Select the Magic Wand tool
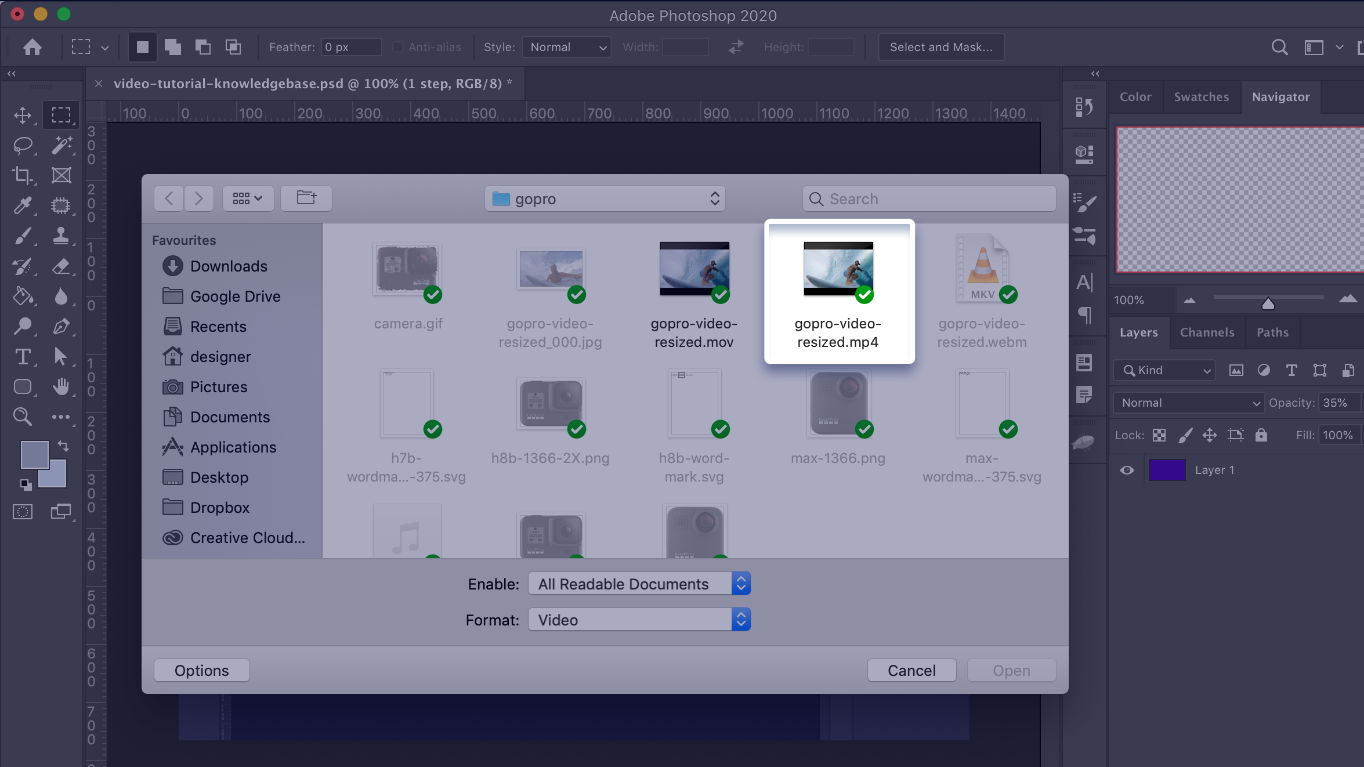 tap(61, 146)
